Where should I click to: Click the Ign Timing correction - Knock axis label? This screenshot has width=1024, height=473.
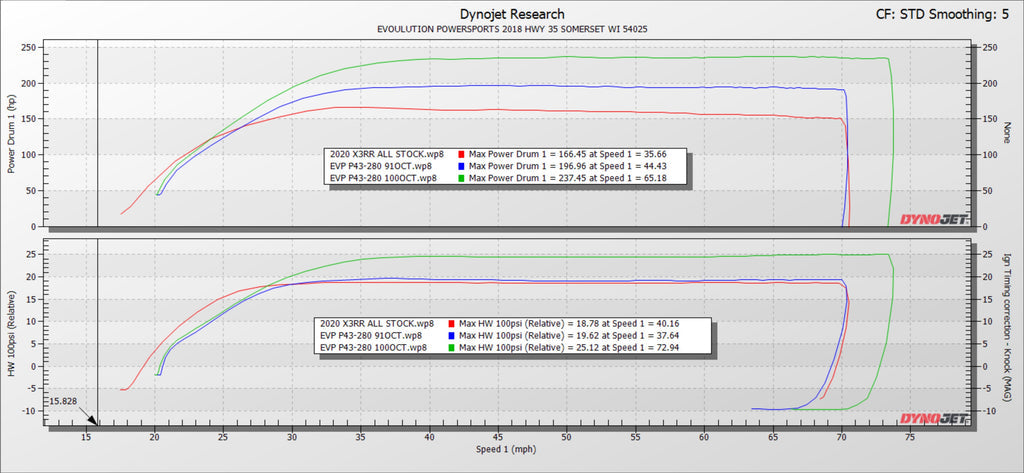[1007, 333]
